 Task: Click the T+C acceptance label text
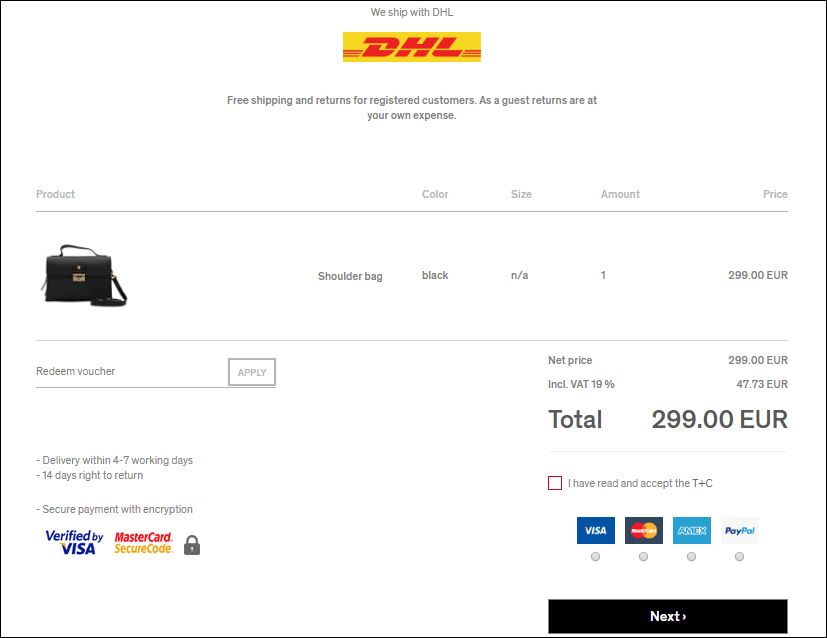[640, 483]
